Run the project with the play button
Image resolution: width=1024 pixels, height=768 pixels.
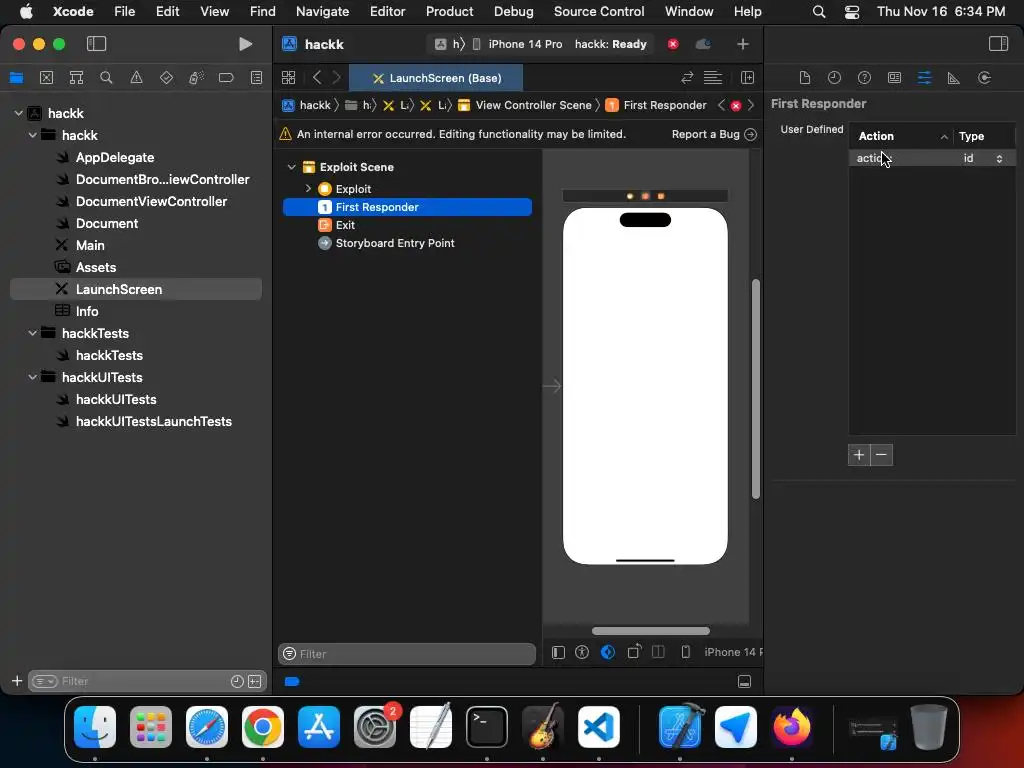click(246, 44)
